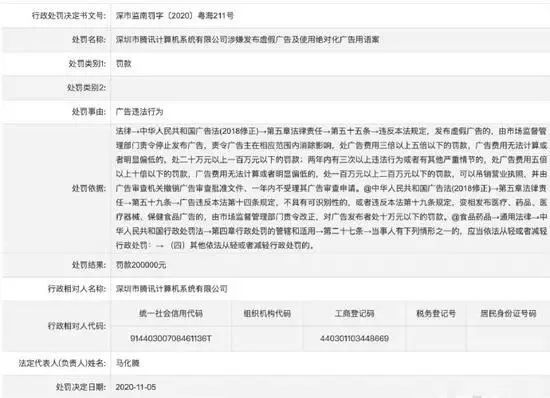Select the decision date 2020-11-05
The height and width of the screenshot is (398, 550).
(x=136, y=387)
